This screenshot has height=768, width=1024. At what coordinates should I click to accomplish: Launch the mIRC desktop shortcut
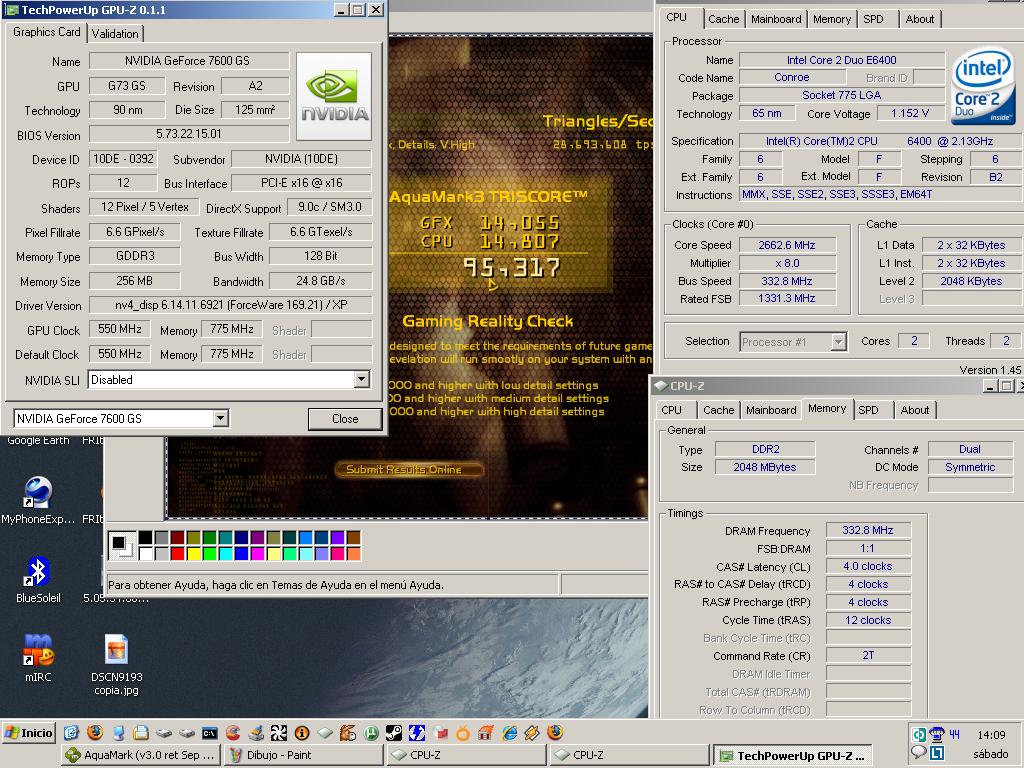38,658
